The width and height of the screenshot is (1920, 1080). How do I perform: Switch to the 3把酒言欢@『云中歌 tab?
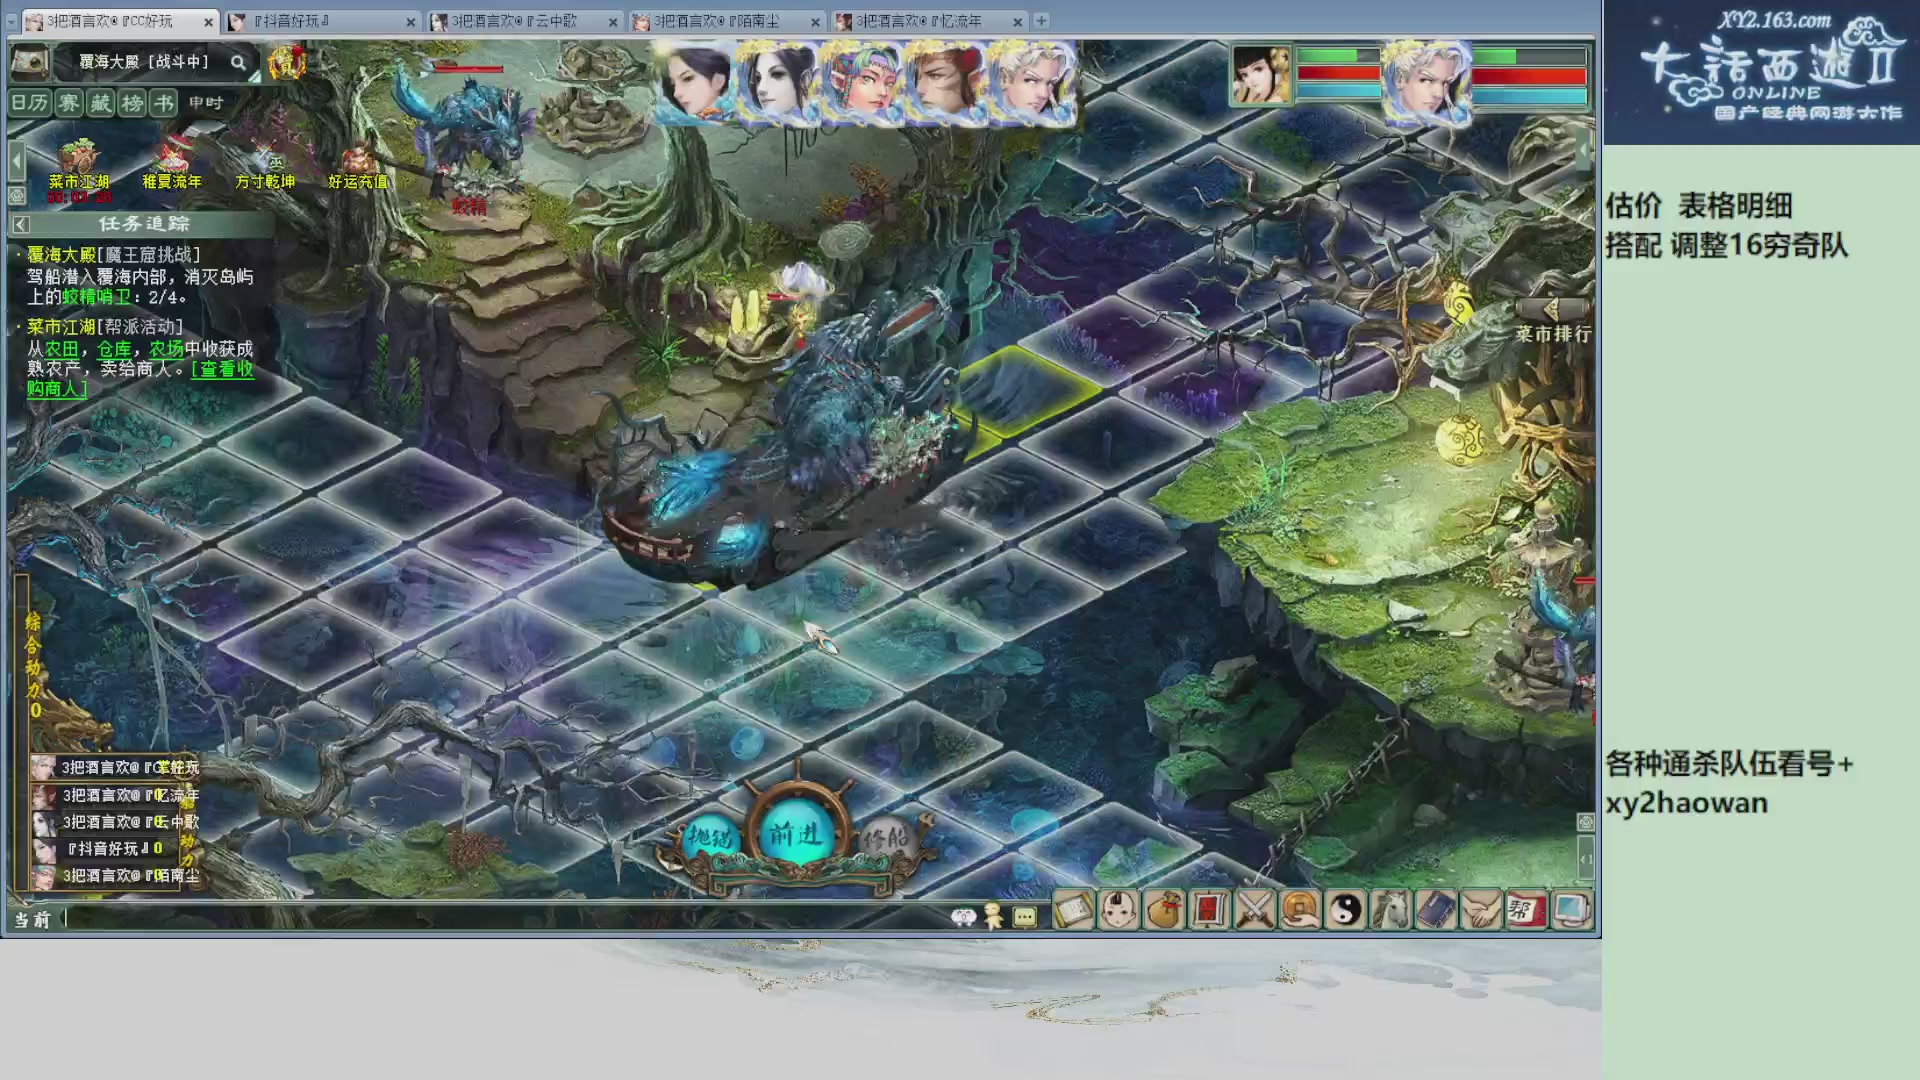524,21
